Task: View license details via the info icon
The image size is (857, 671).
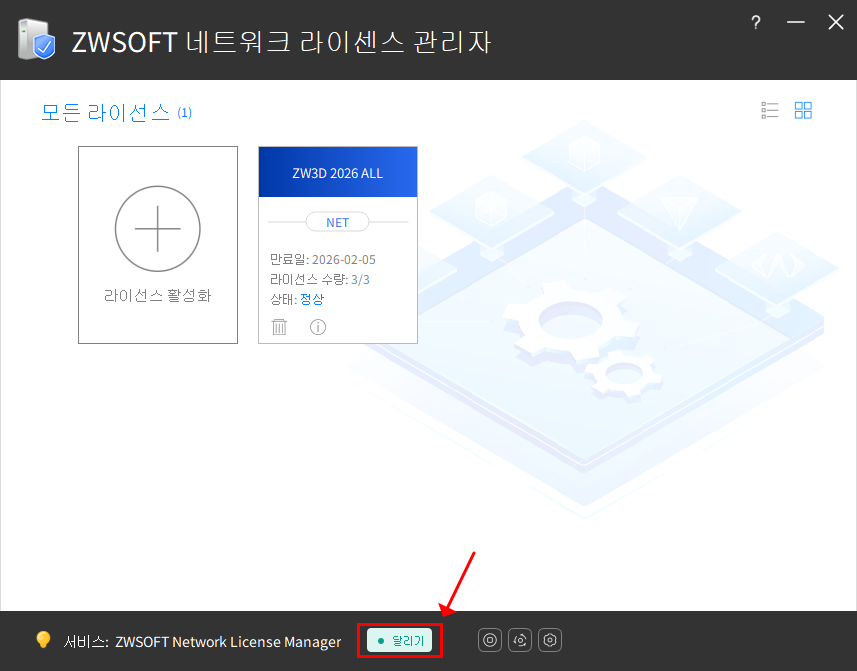Action: point(317,327)
